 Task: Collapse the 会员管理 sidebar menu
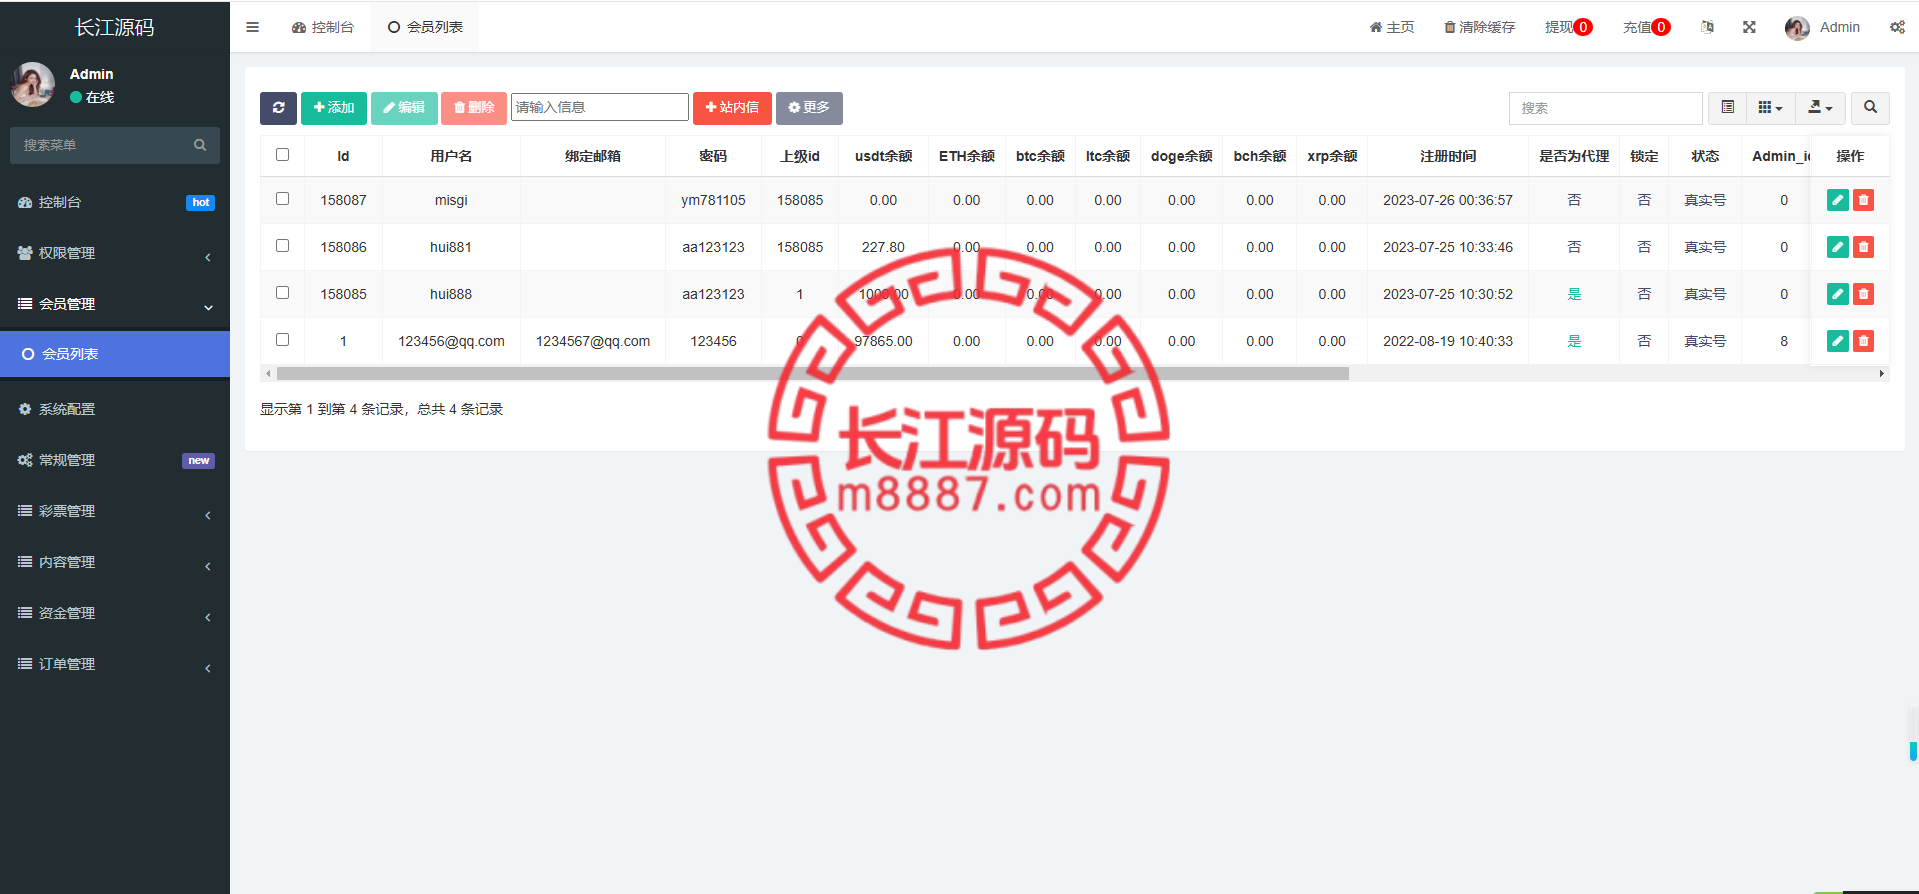coord(115,304)
